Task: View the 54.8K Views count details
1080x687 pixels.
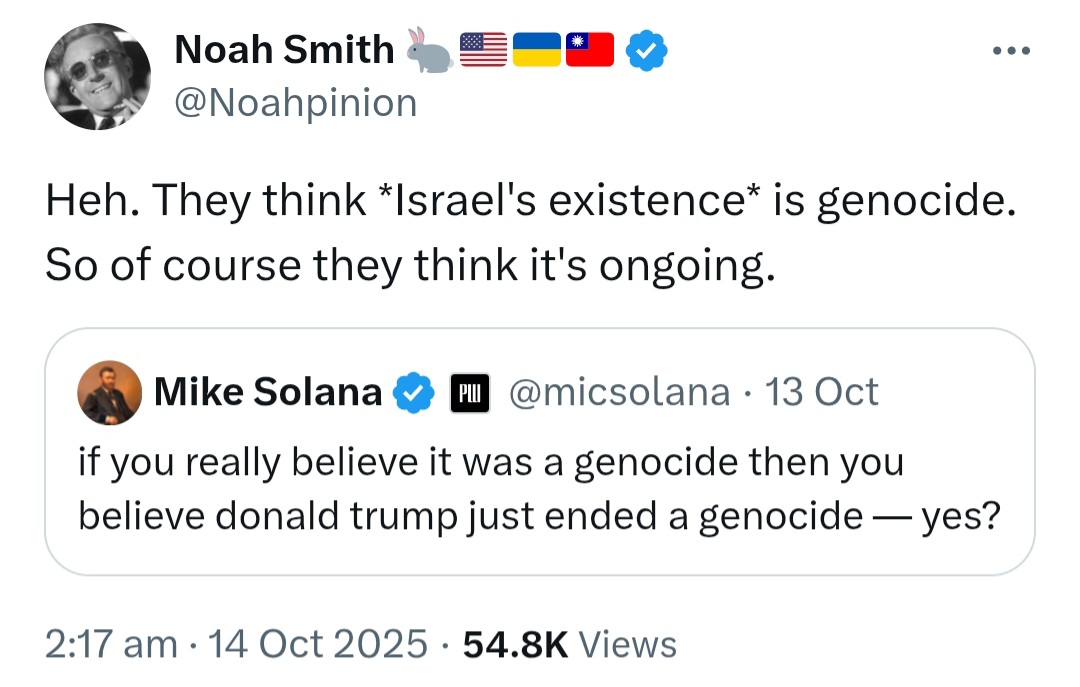Action: click(570, 644)
